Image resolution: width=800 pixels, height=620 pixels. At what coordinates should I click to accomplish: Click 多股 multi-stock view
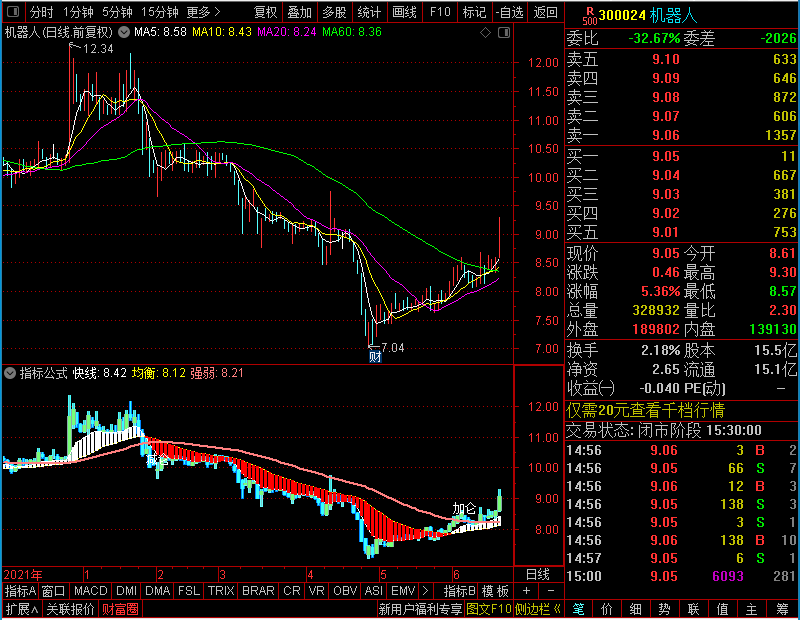334,12
